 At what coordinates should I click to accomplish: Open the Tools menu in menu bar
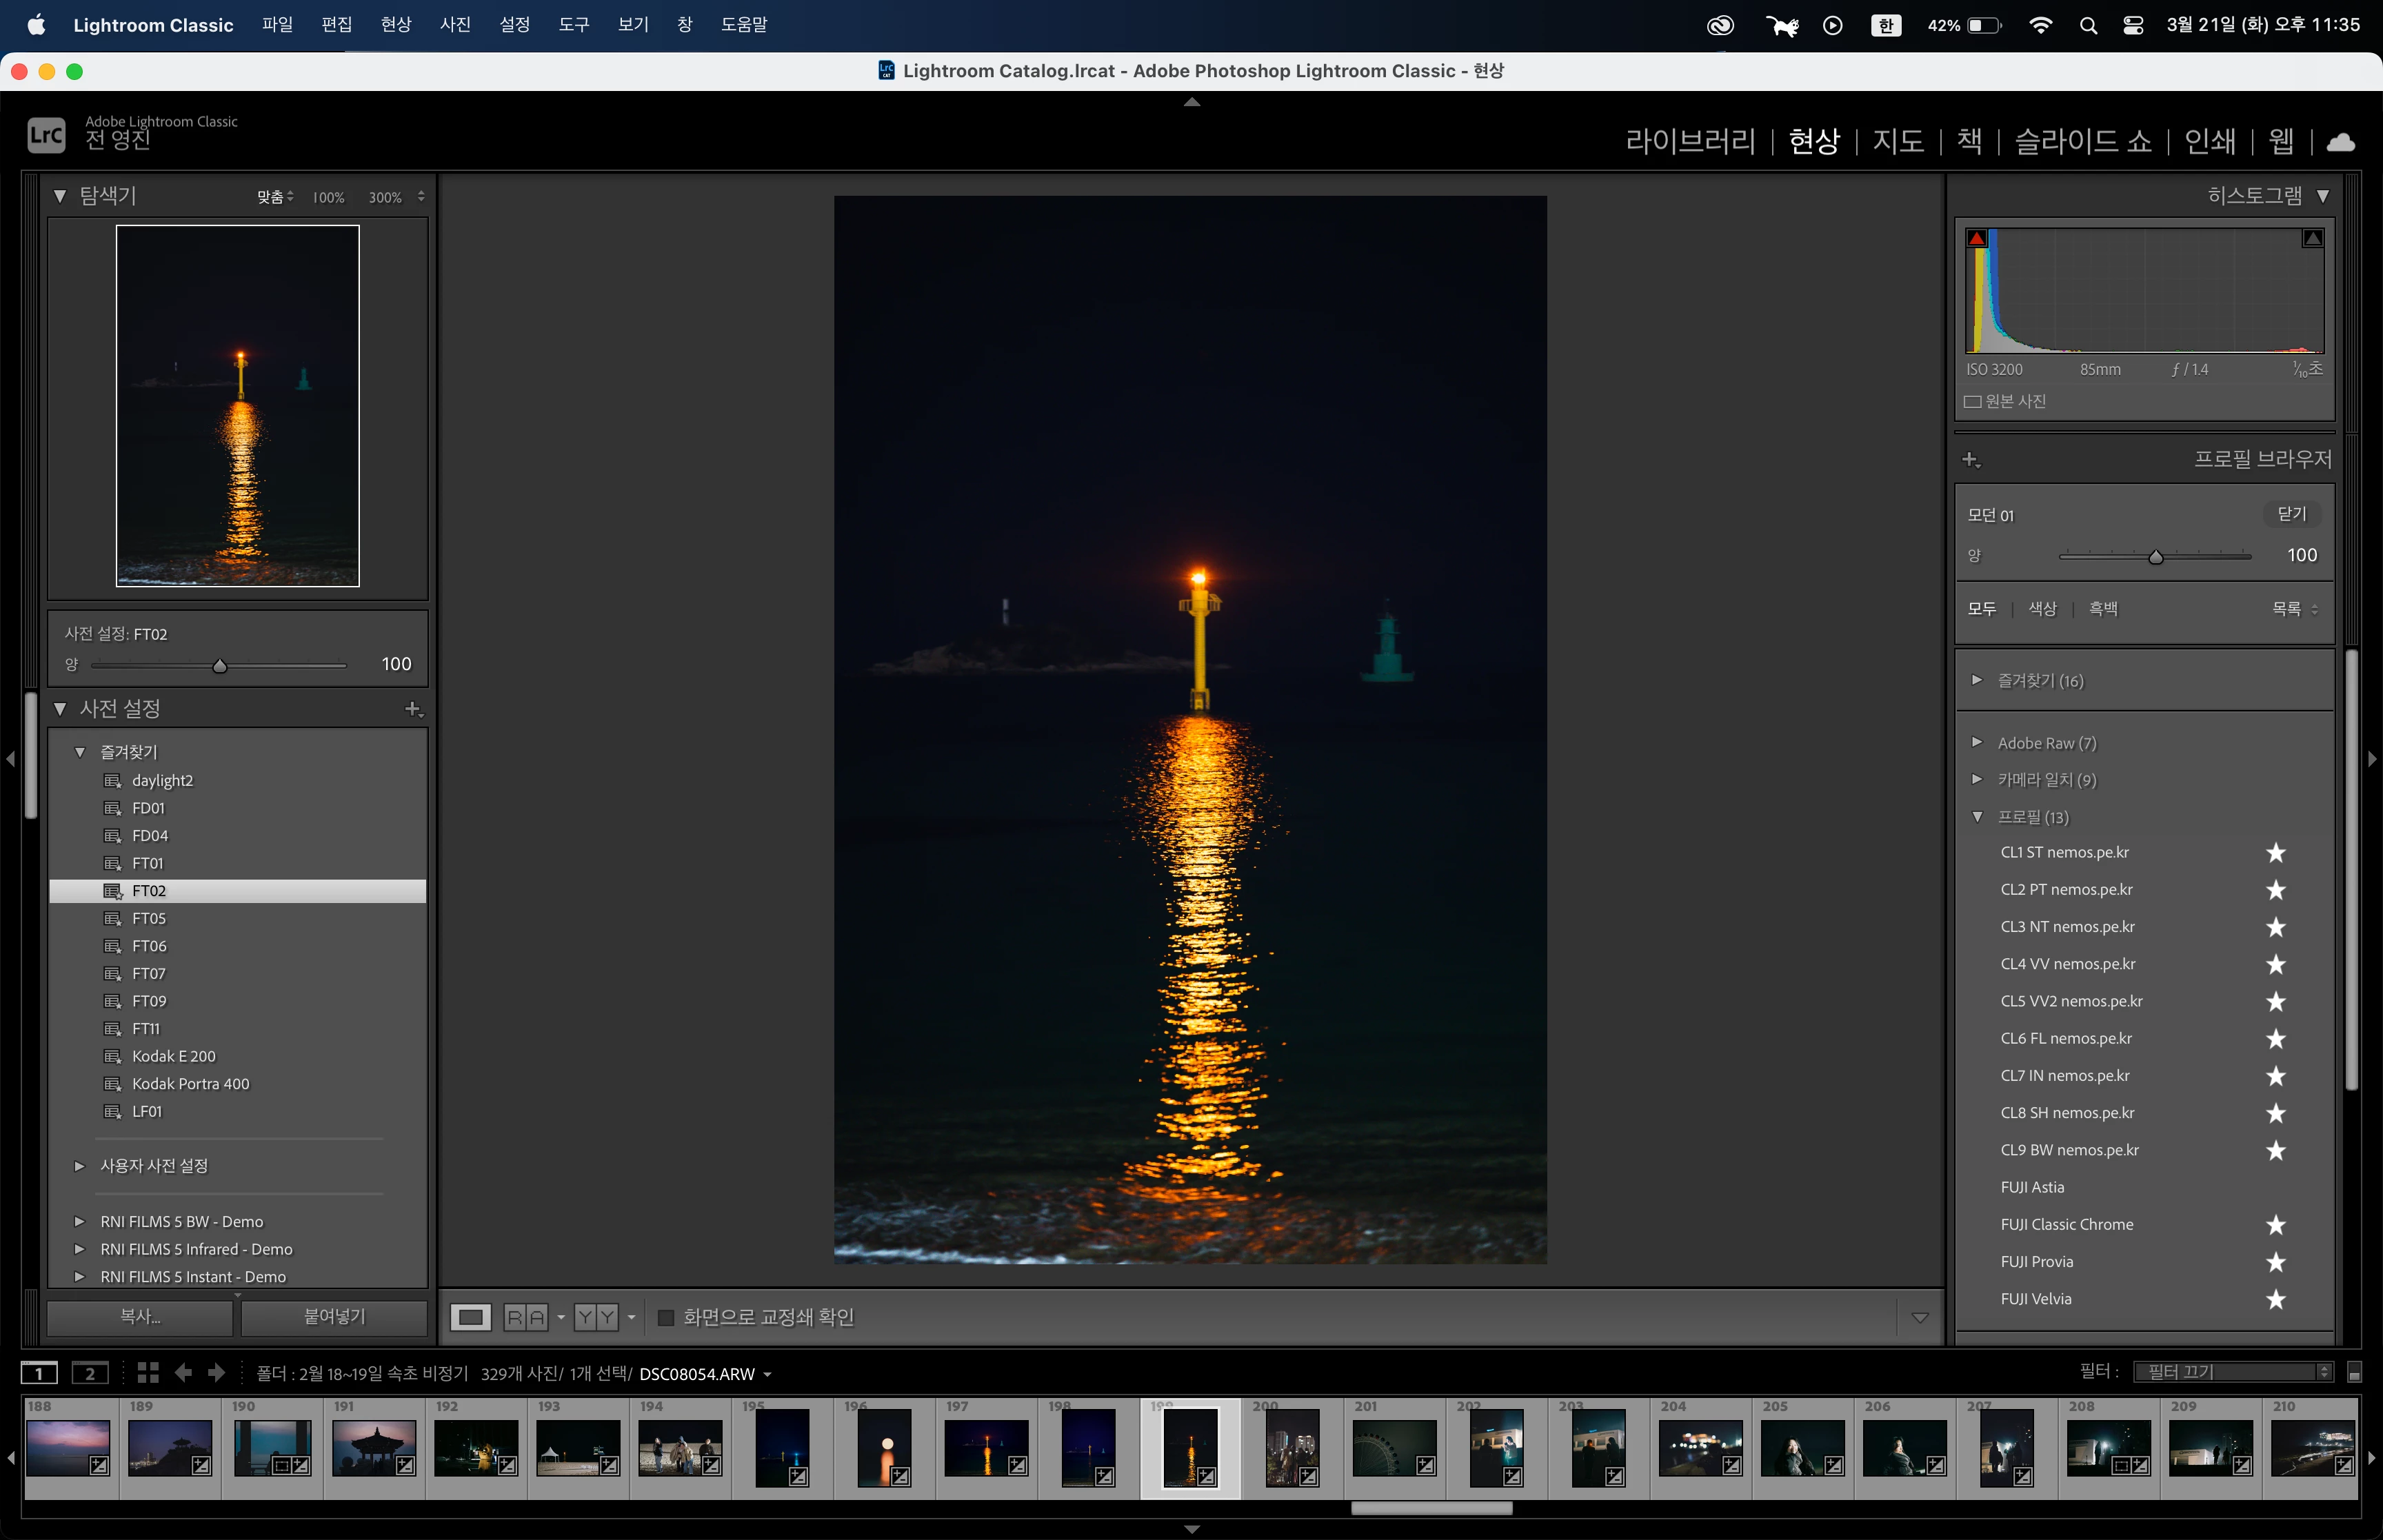[x=573, y=24]
